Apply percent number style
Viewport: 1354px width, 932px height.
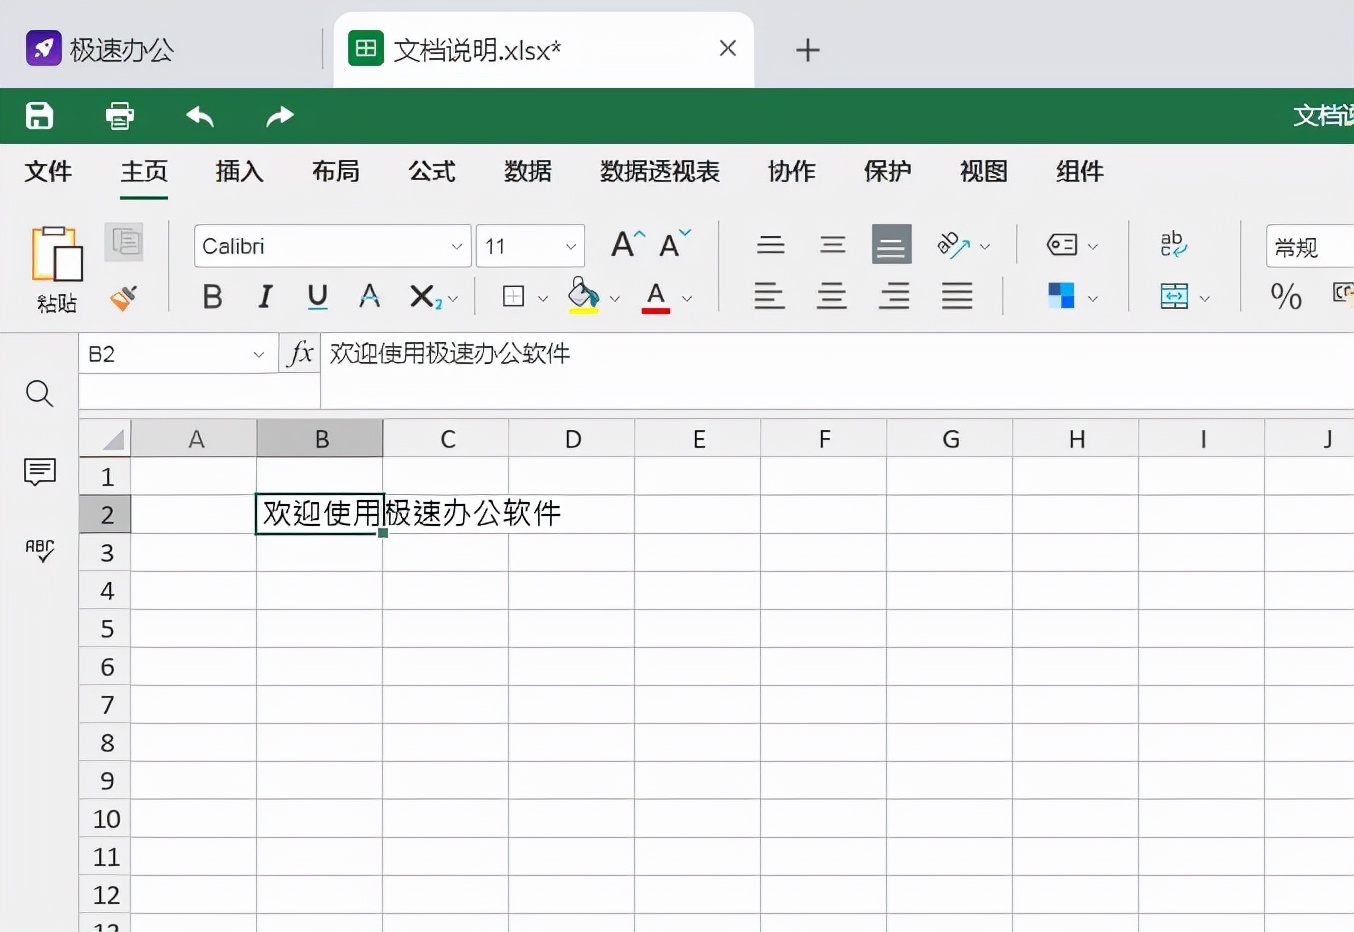pyautogui.click(x=1285, y=297)
